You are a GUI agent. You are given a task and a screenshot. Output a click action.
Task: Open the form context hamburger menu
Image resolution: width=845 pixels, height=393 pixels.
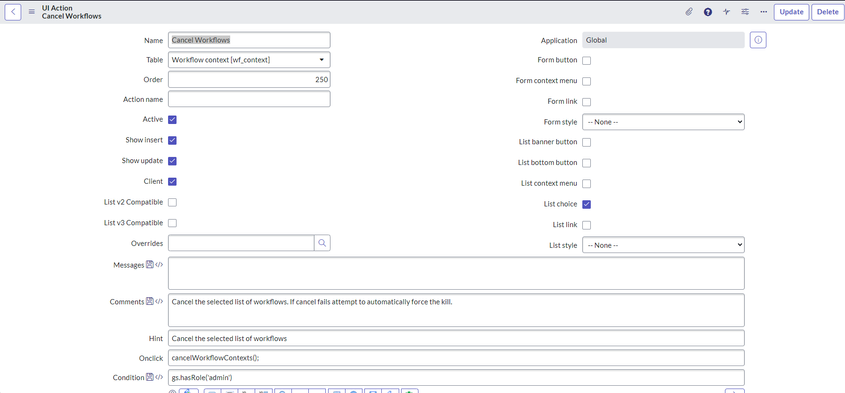pyautogui.click(x=32, y=12)
